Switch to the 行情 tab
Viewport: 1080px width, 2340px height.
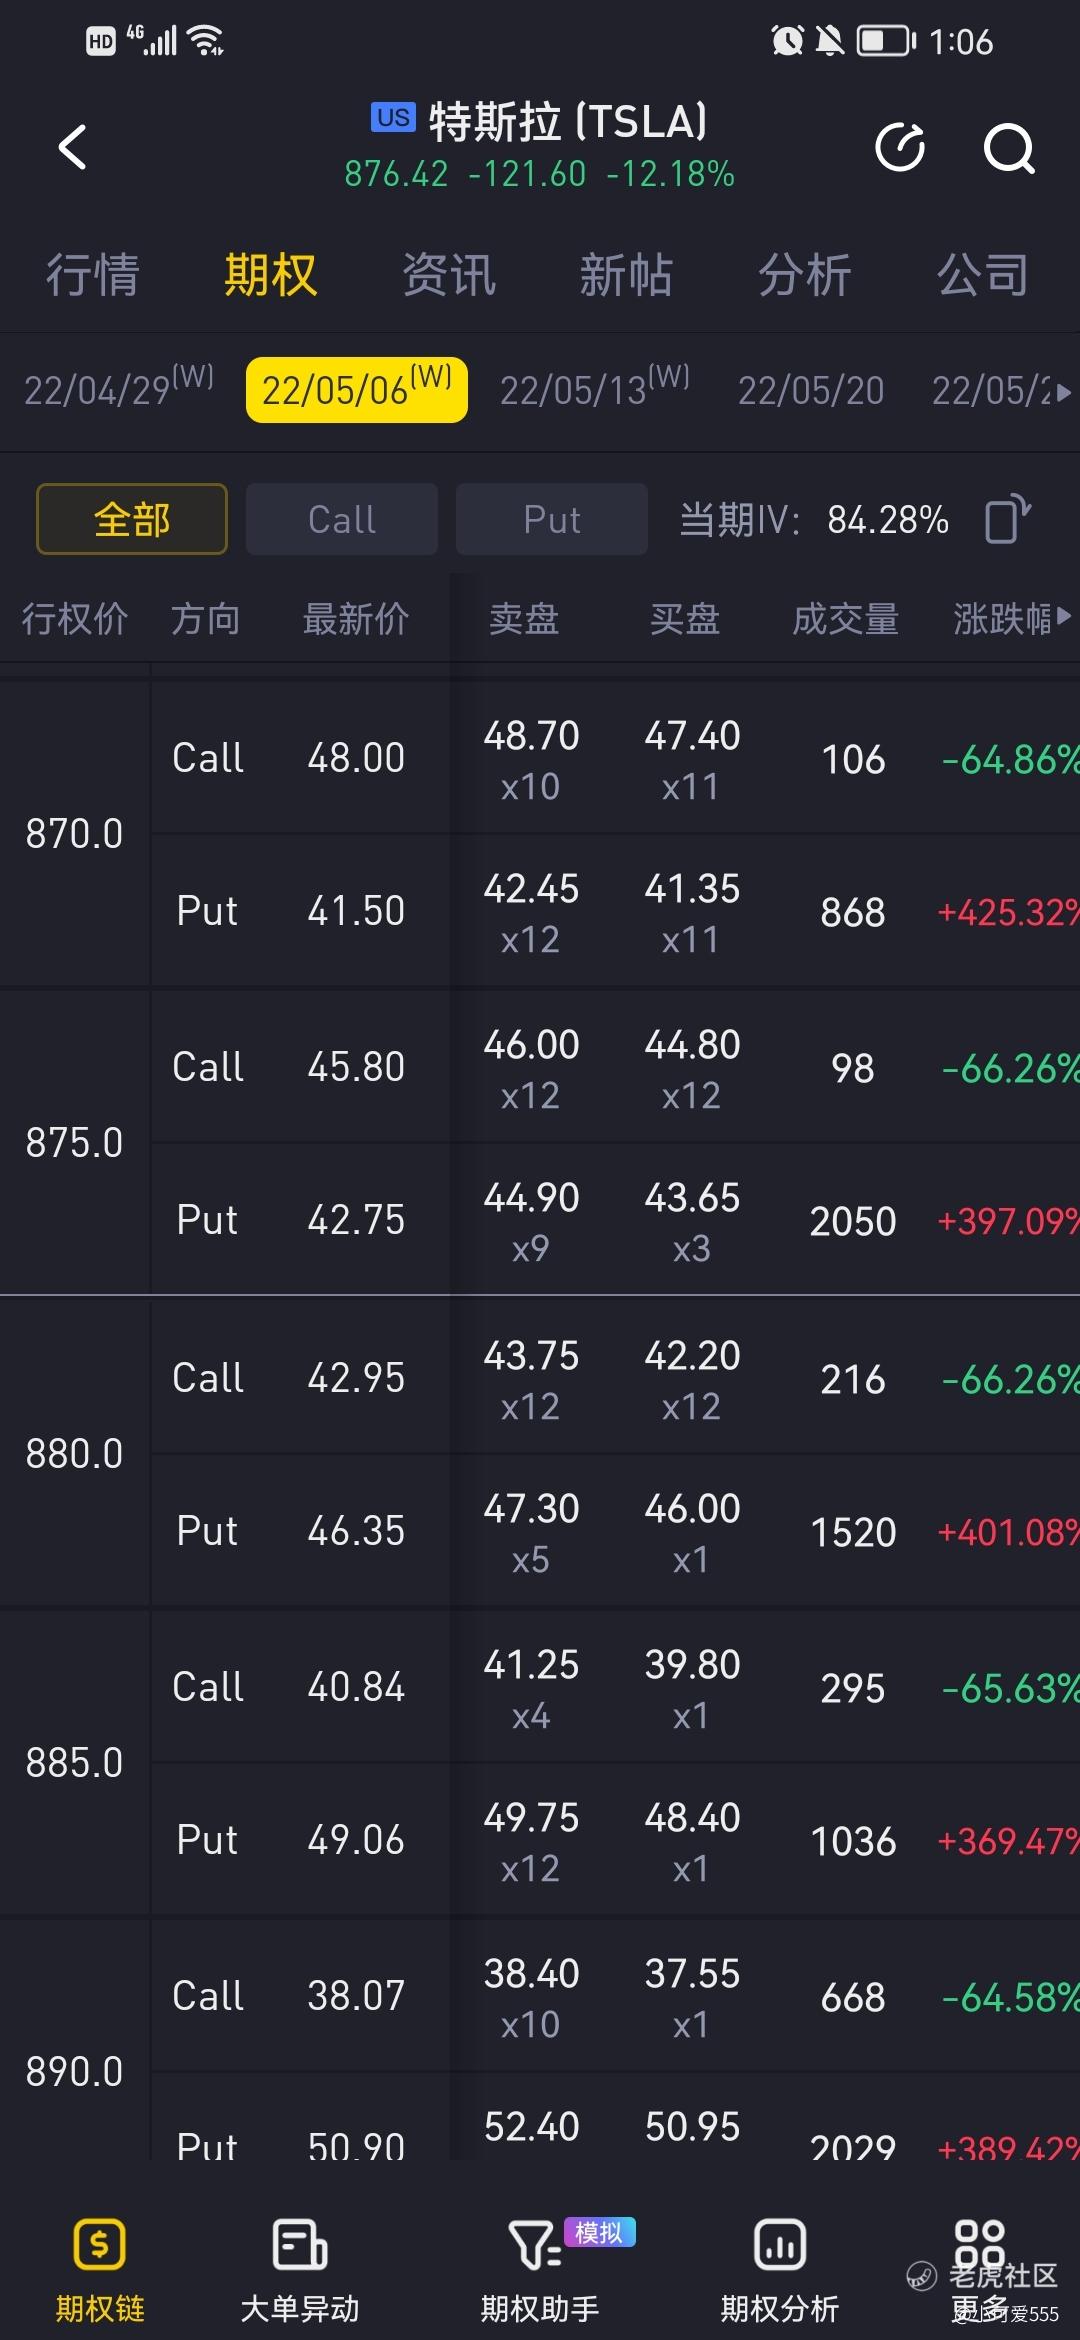click(x=93, y=275)
